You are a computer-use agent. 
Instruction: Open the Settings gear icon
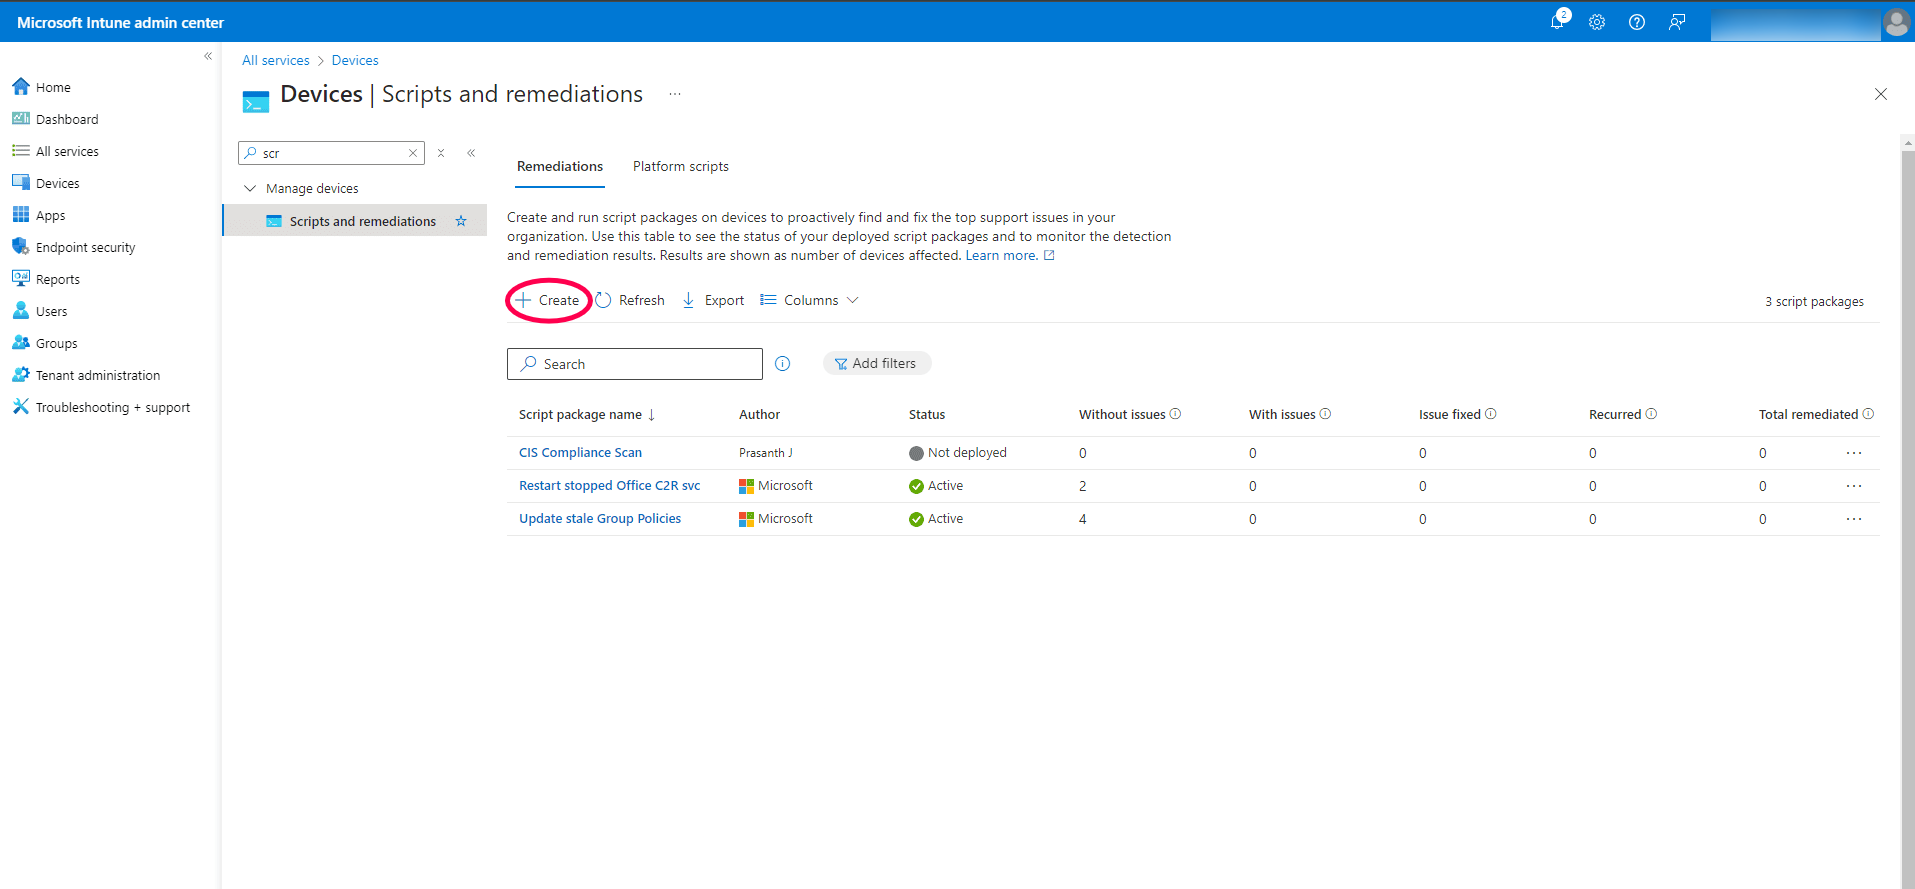[1597, 22]
